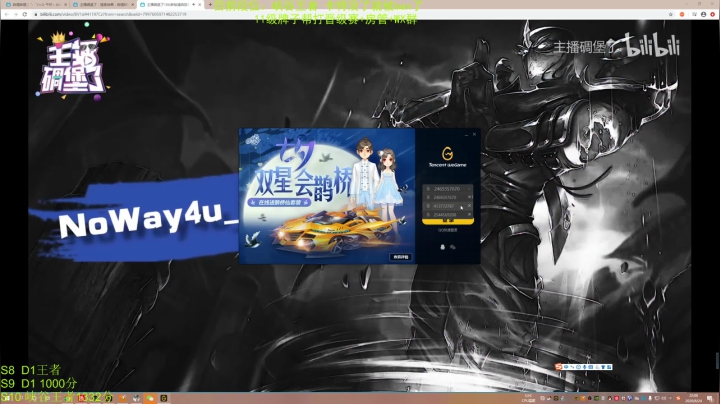Screen dimensions: 720x404
Task: Open the green WeChat taskbar icon
Action: [x=150, y=398]
